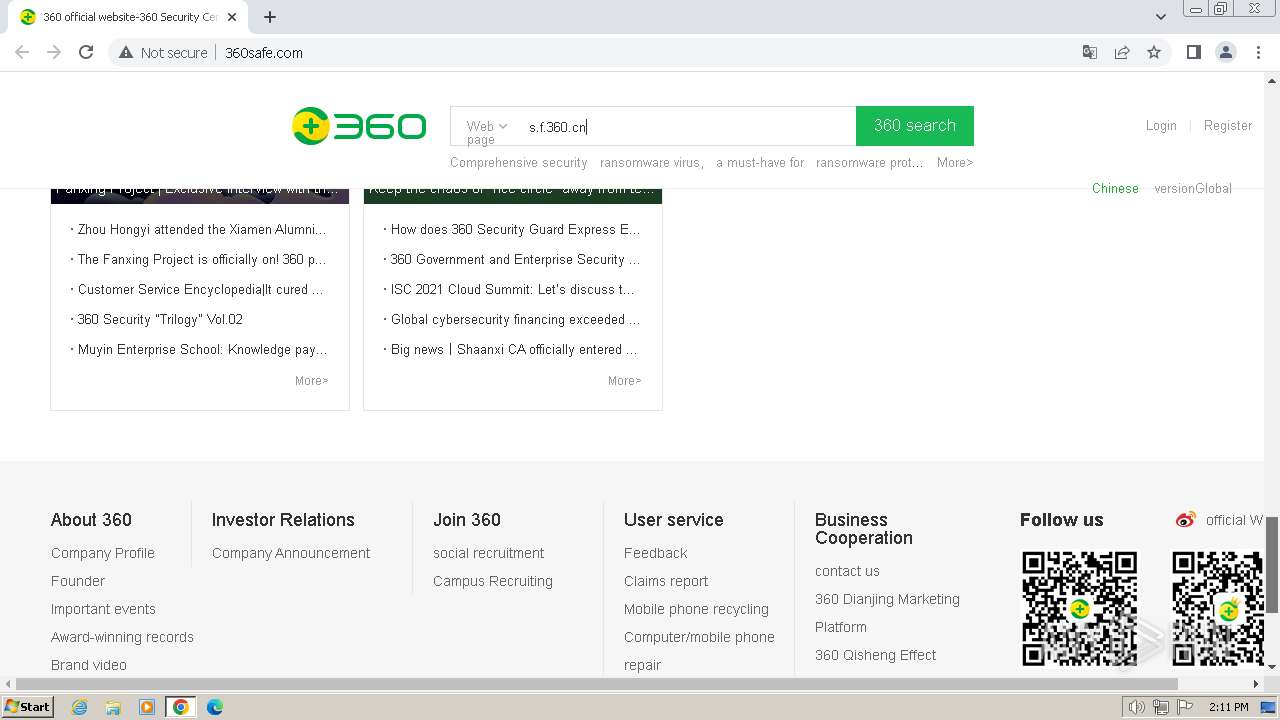Click the Register link

1228,125
